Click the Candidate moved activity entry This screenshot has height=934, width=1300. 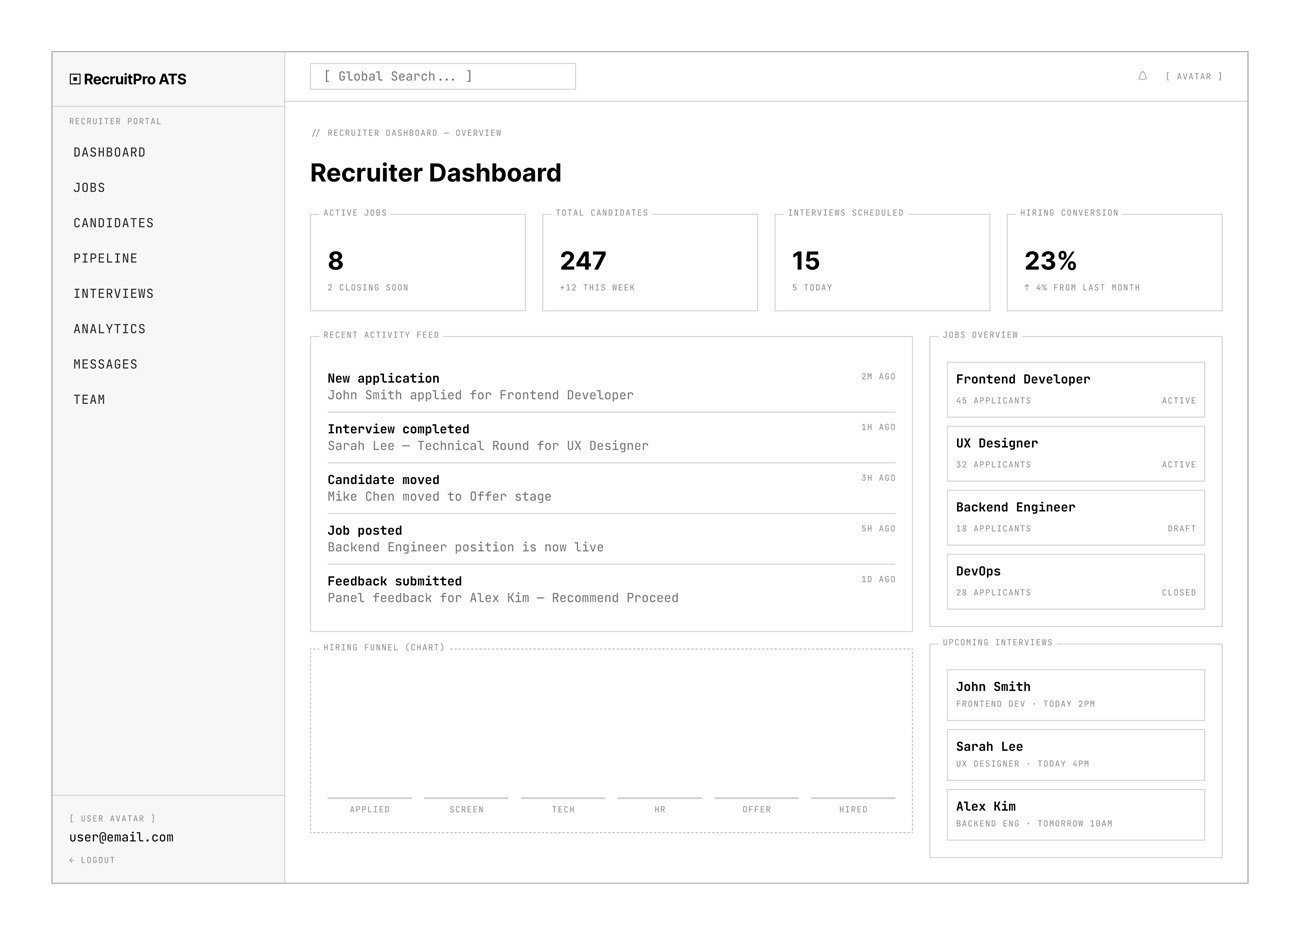click(x=610, y=488)
